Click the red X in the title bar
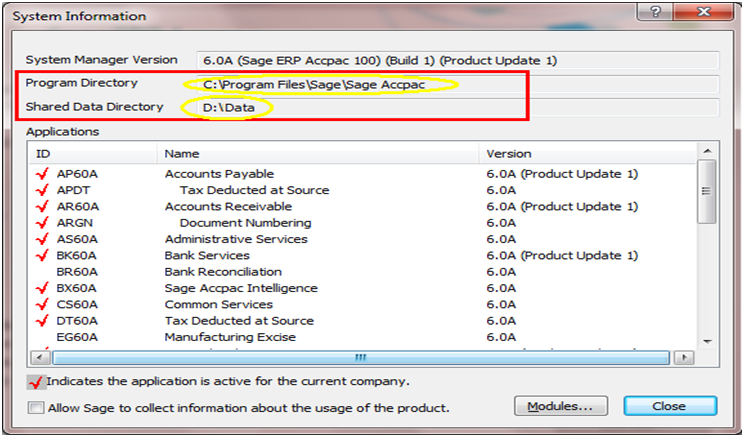Viewport: 744px width, 436px height. click(704, 11)
